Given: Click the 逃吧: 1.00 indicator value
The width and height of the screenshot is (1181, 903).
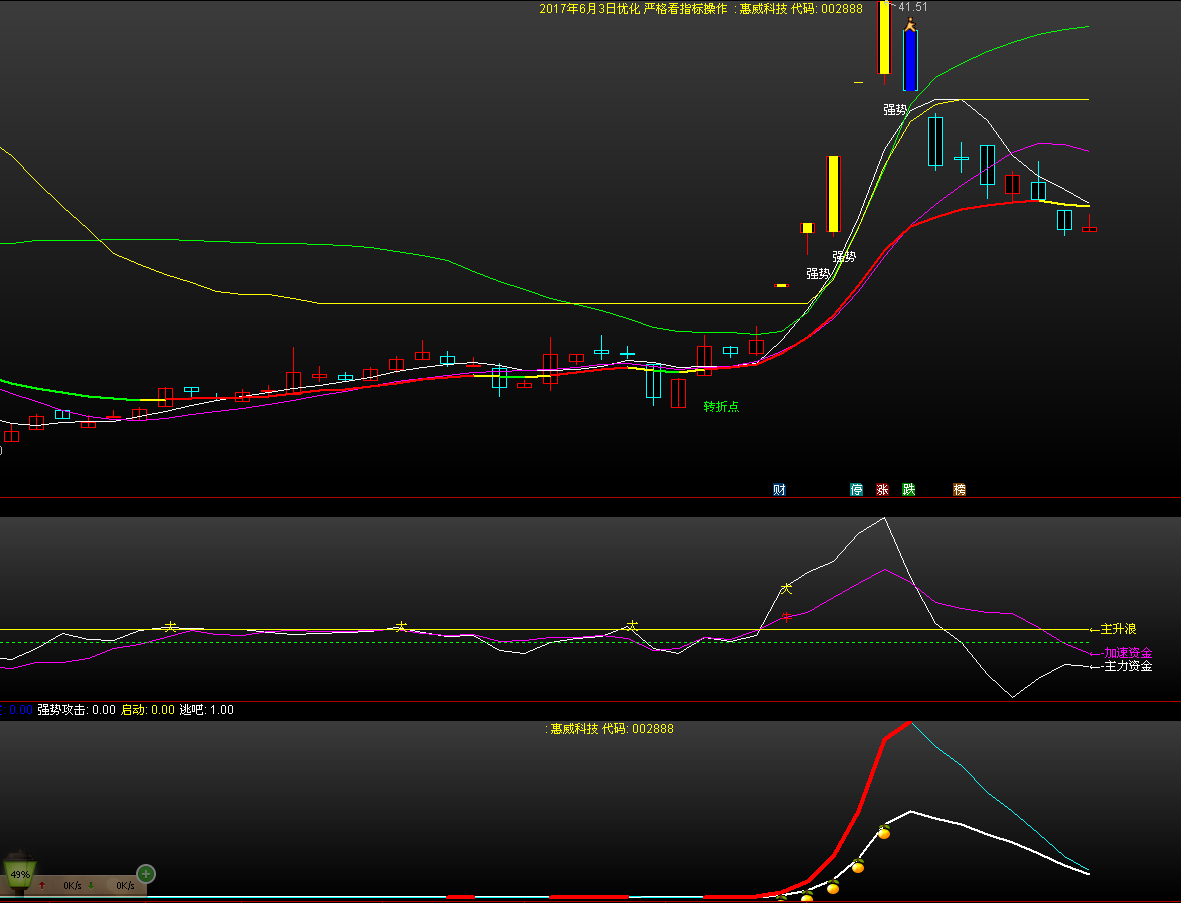Looking at the screenshot, I should pos(206,709).
